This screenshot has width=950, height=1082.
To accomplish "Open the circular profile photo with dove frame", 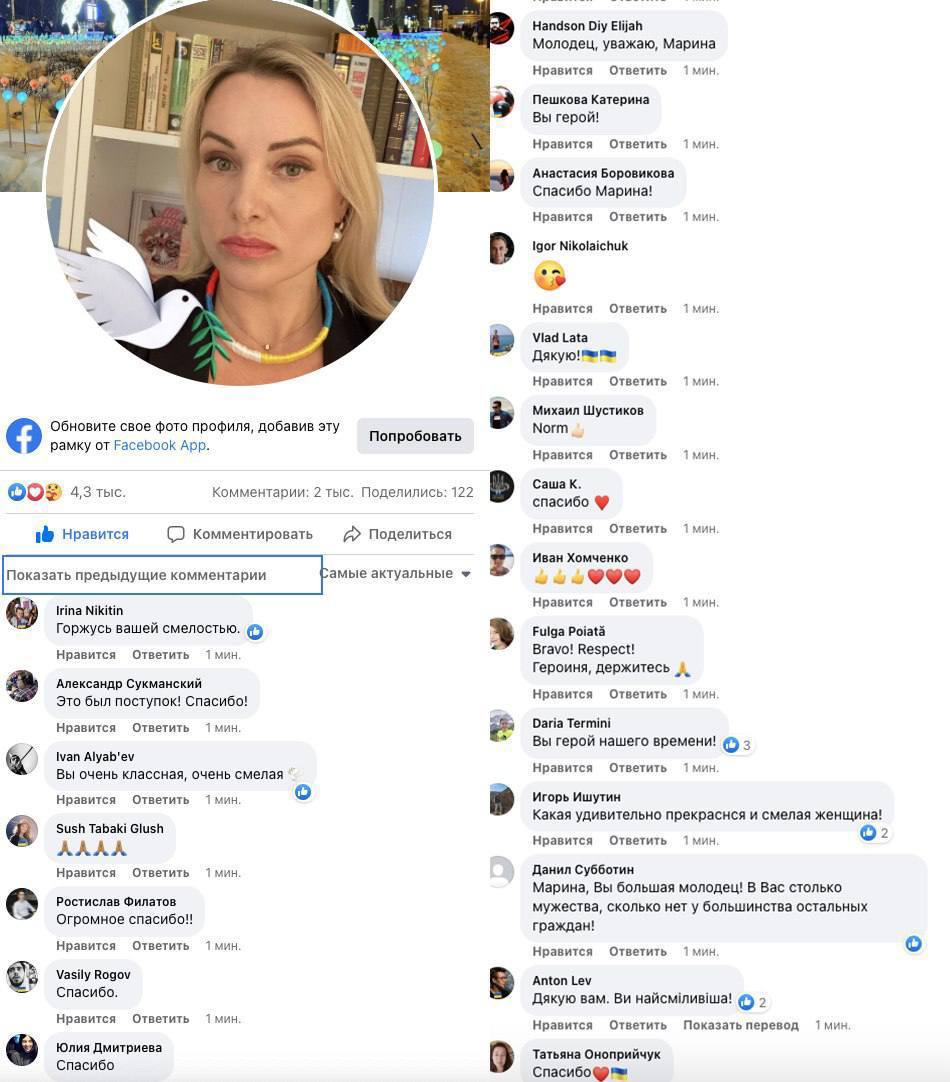I will click(x=240, y=190).
